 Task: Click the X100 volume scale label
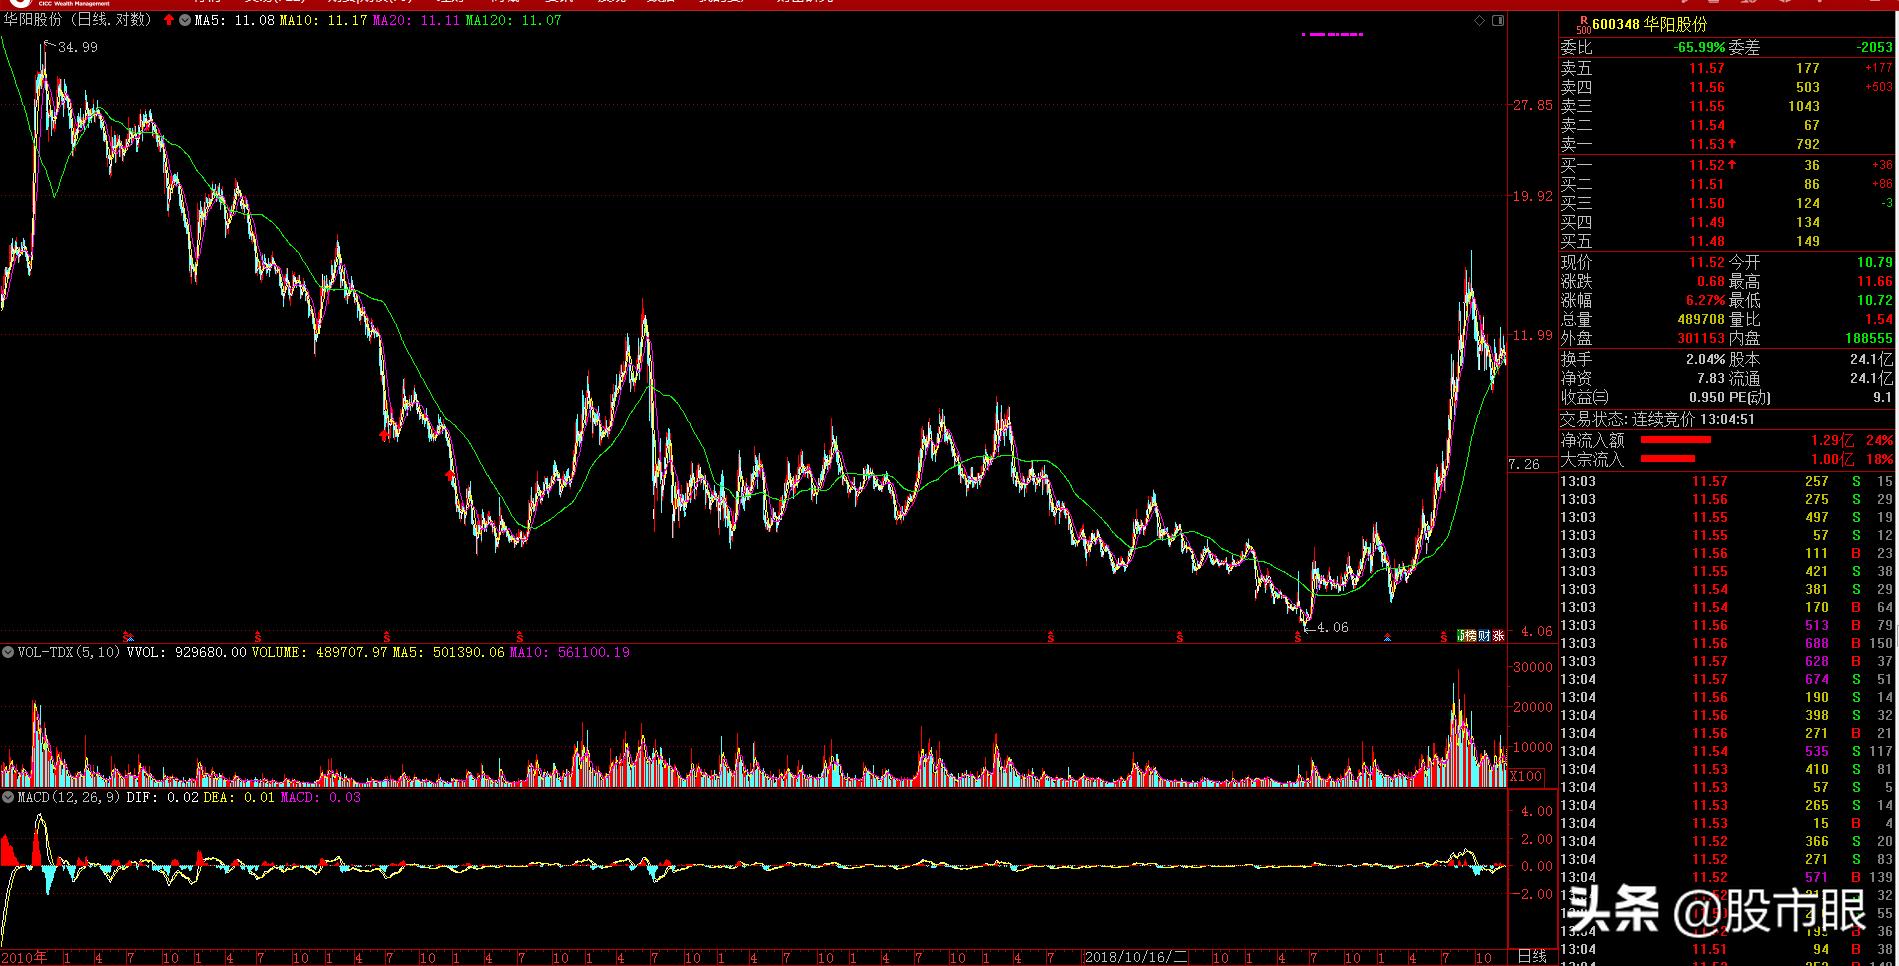[x=1526, y=776]
